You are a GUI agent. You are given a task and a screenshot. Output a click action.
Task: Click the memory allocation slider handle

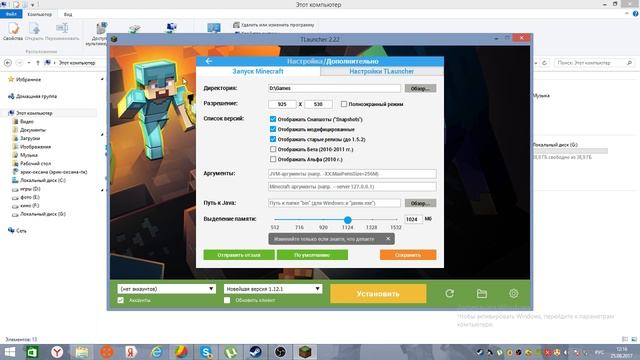click(x=347, y=220)
